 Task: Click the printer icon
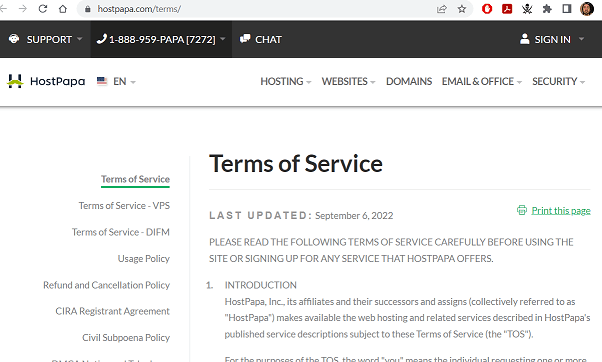[x=522, y=210]
